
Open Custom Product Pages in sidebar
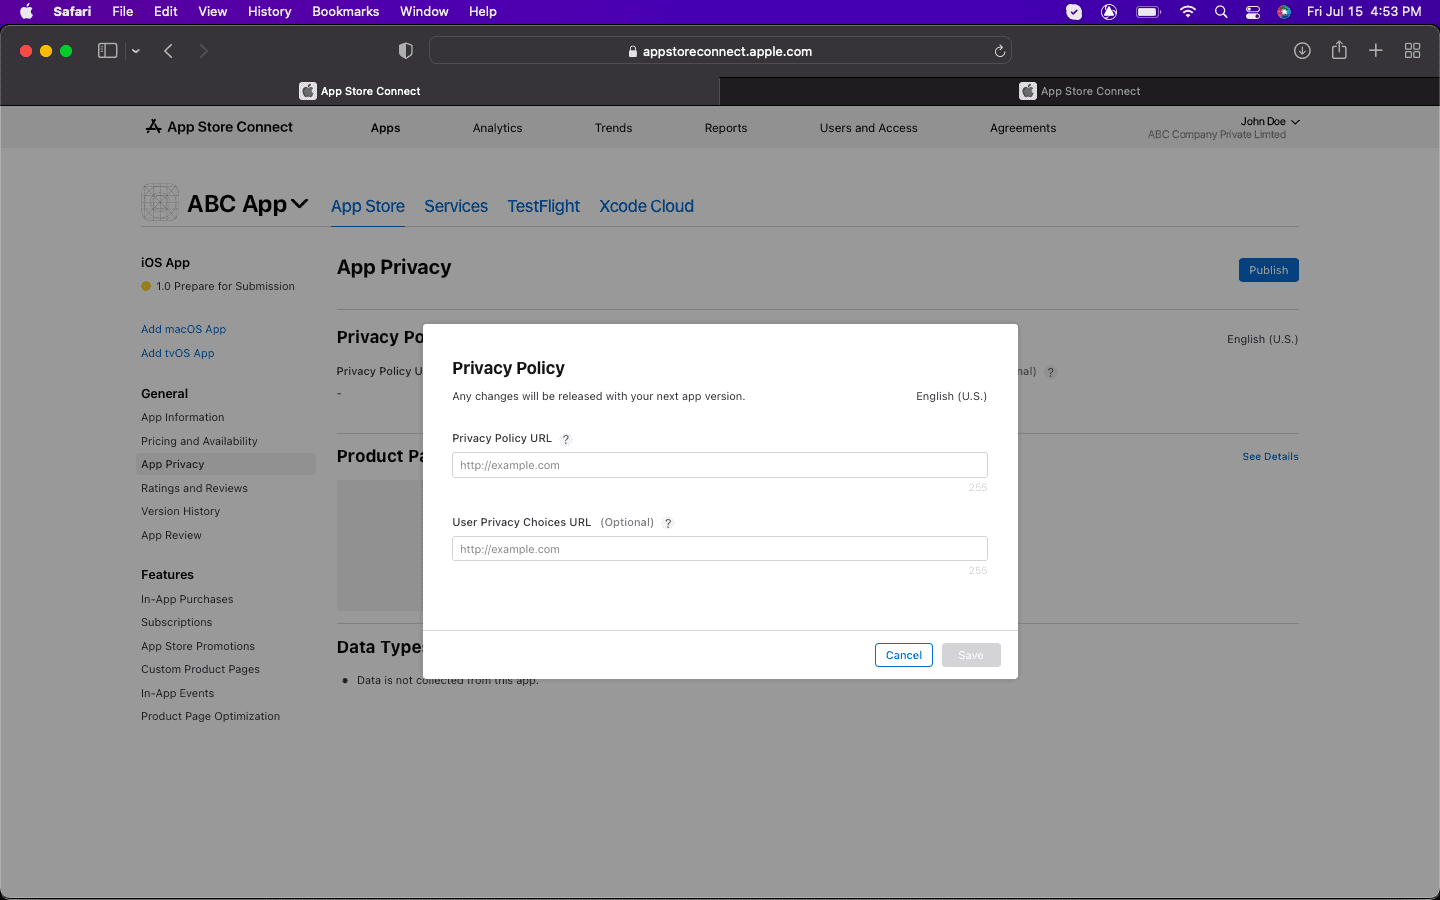[x=200, y=669]
